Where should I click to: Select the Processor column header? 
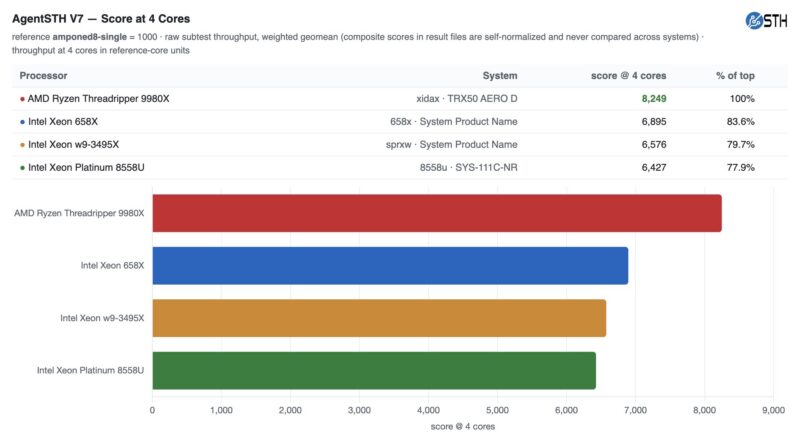click(43, 76)
